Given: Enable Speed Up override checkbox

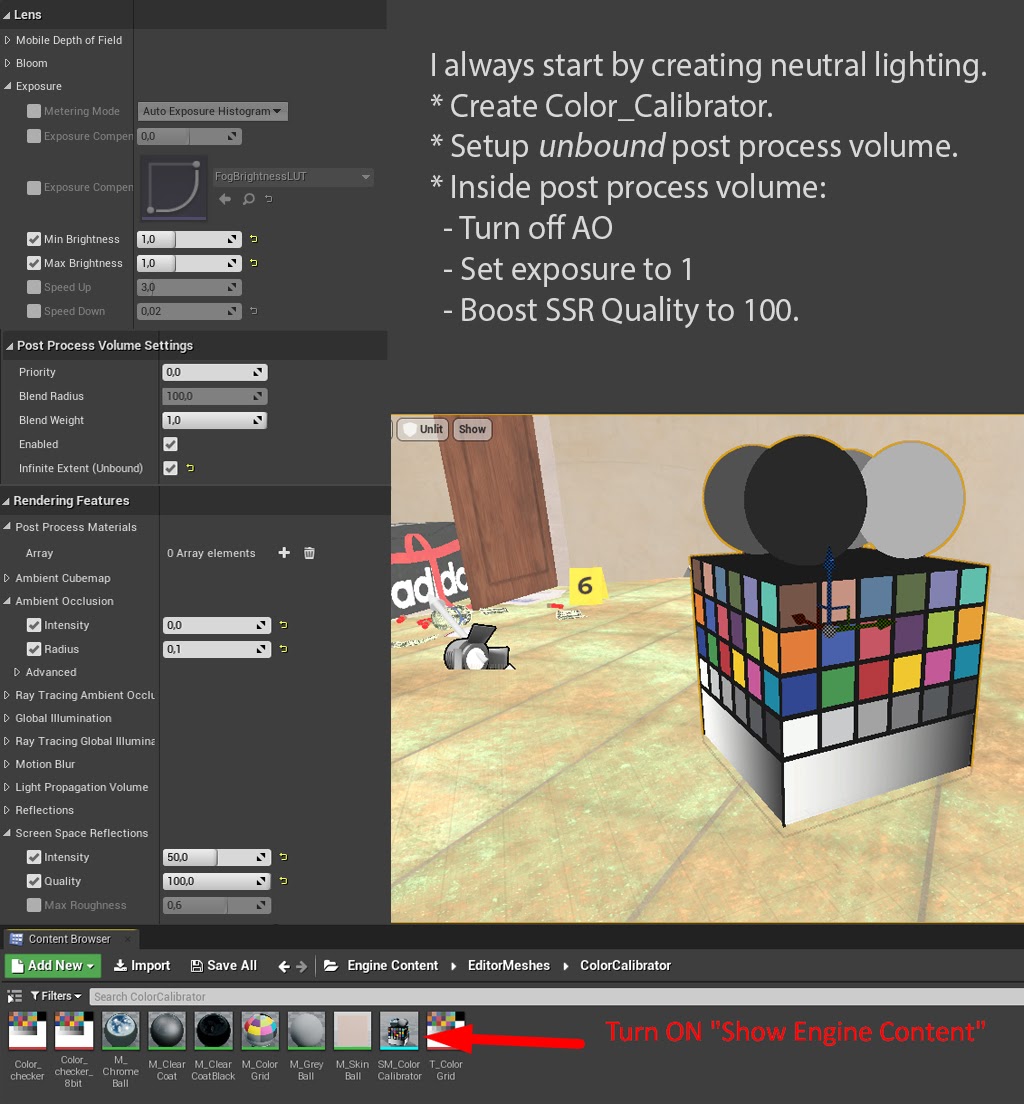Looking at the screenshot, I should (x=34, y=287).
